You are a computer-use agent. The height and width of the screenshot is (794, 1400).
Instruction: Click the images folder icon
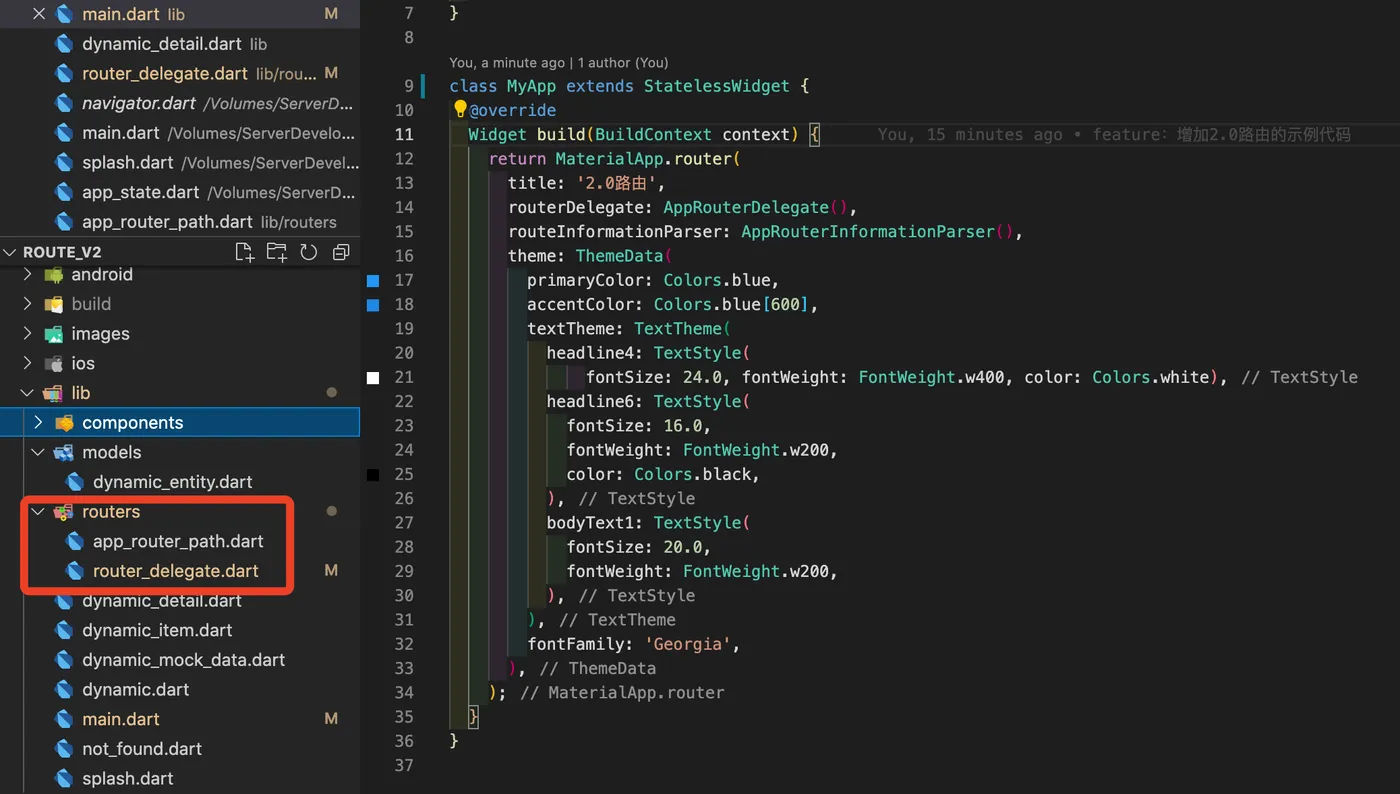[53, 334]
